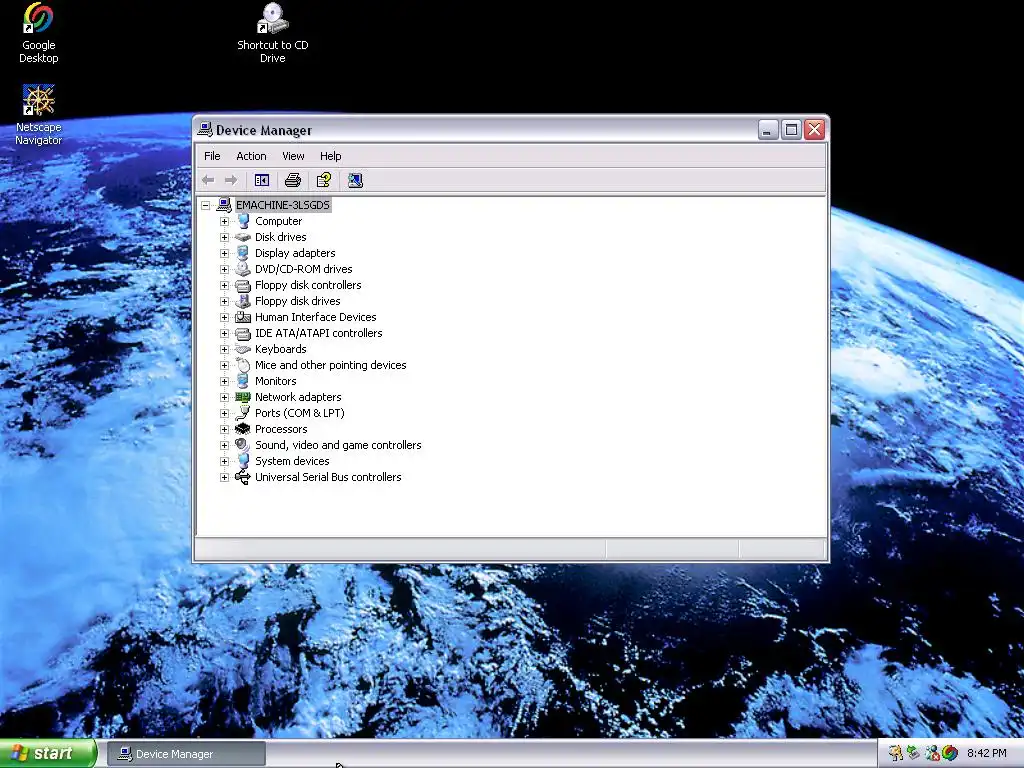Click the Mice and pointing devices icon
The height and width of the screenshot is (768, 1024).
point(243,365)
